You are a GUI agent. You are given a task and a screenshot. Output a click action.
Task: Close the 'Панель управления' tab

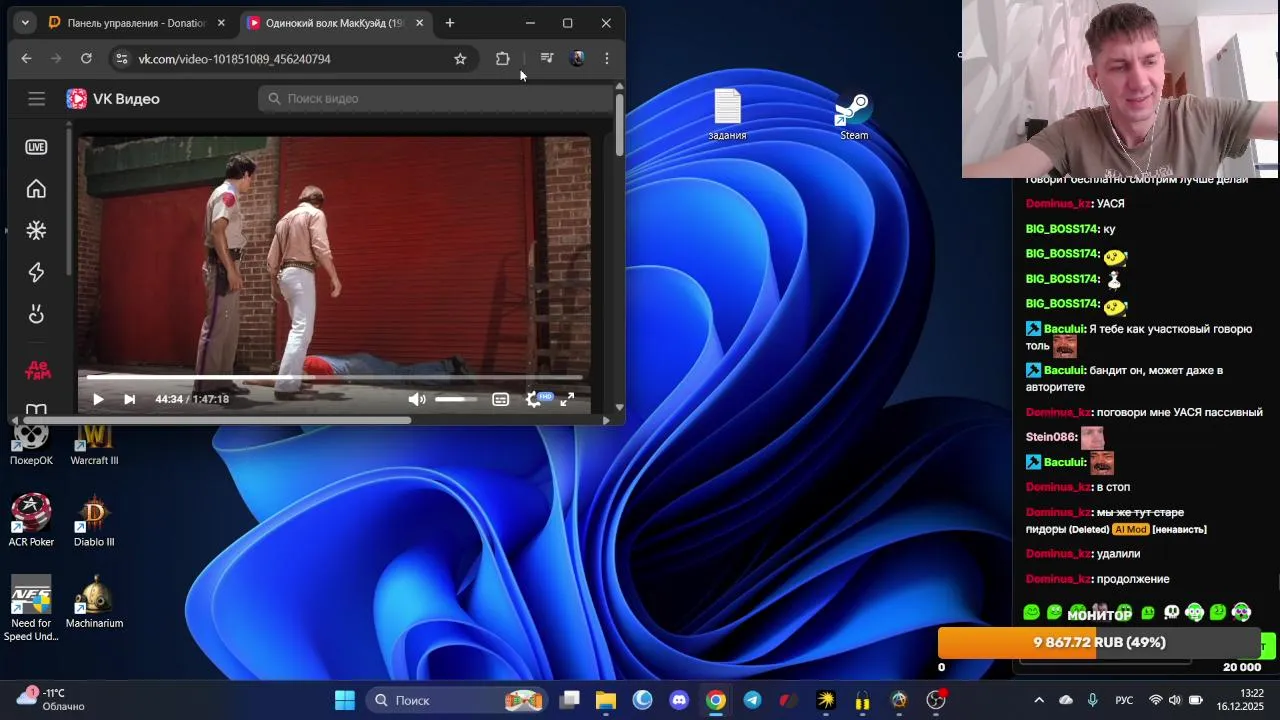click(x=221, y=23)
